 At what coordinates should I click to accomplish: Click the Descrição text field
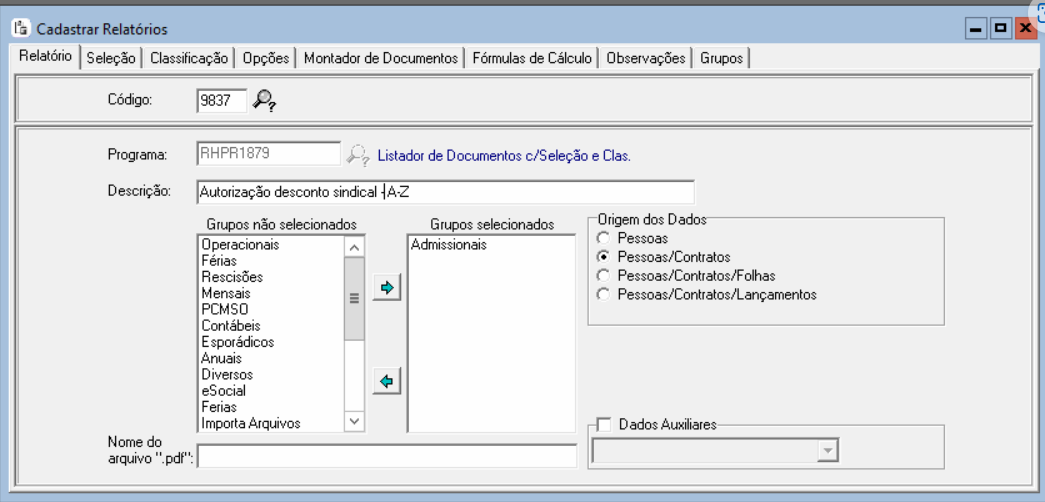(x=444, y=191)
